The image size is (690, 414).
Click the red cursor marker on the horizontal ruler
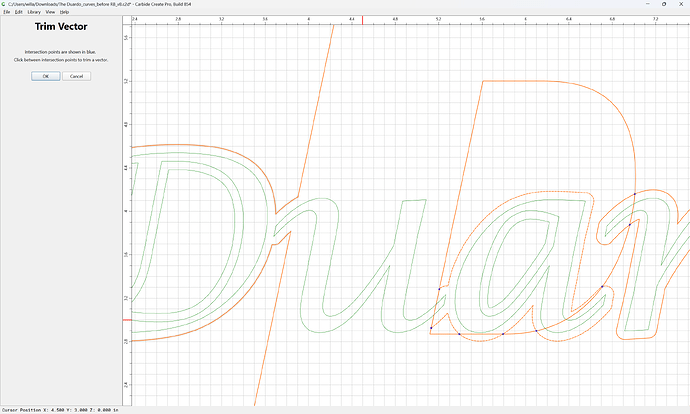click(x=363, y=20)
